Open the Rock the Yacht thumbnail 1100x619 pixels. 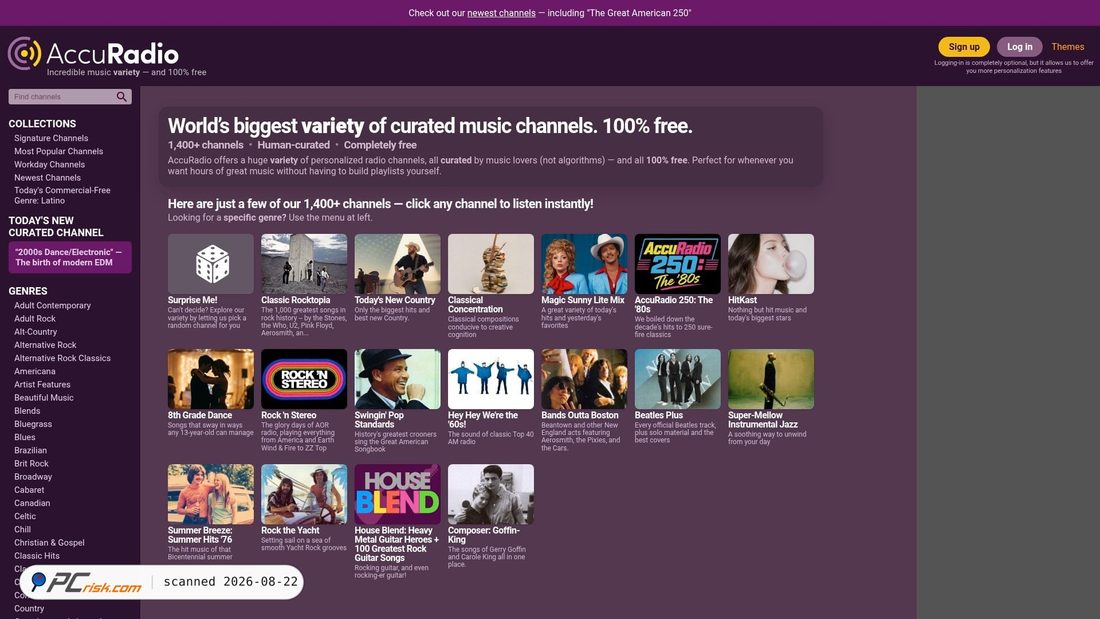(x=304, y=494)
